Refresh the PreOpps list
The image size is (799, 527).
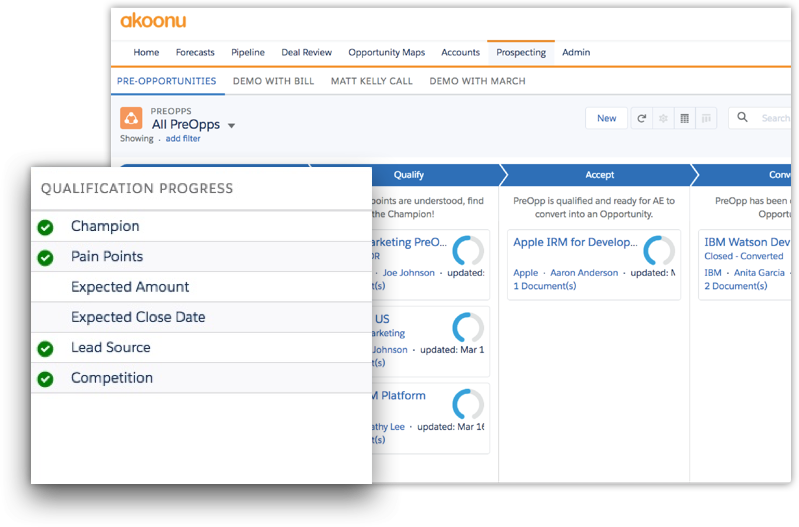click(x=642, y=118)
